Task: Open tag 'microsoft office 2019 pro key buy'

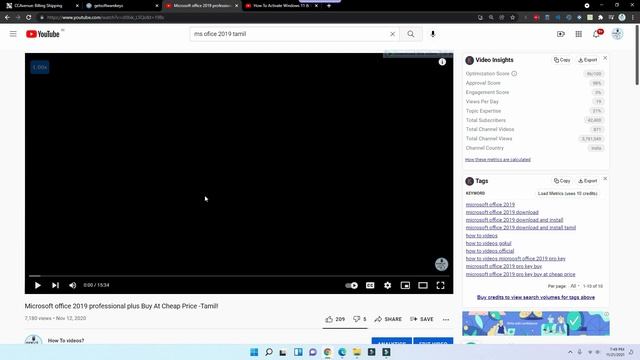Action: tap(504, 266)
